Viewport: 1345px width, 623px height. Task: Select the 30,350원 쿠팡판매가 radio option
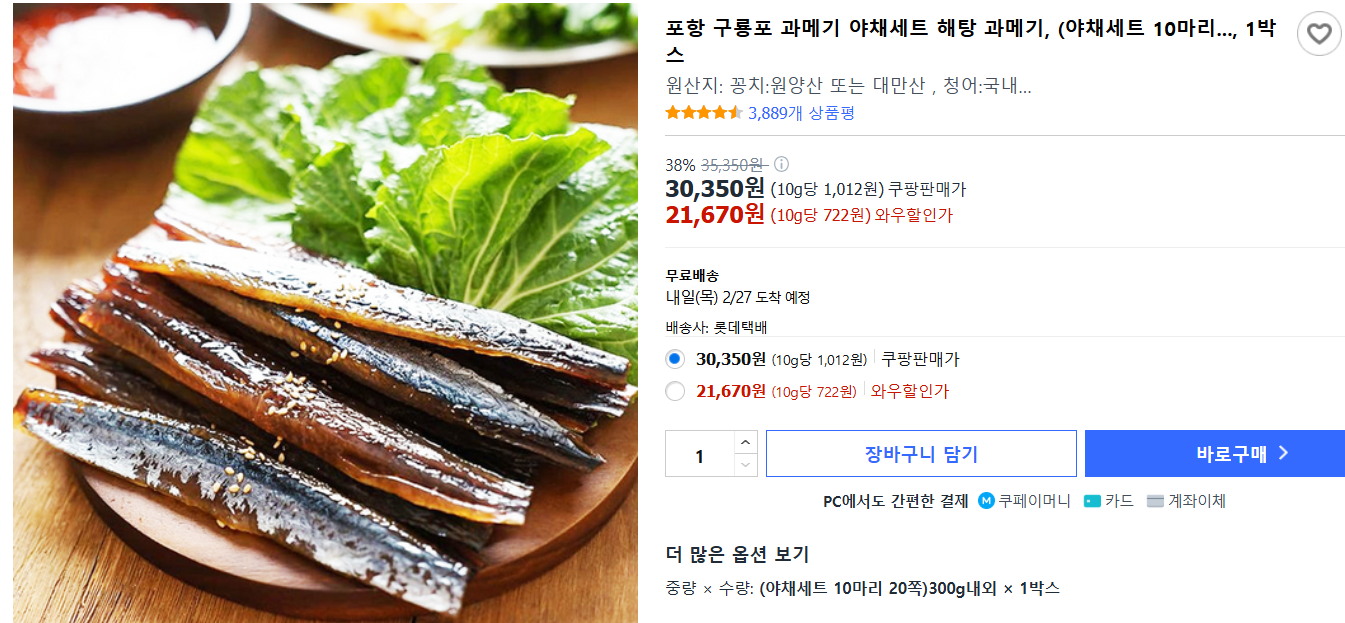(x=675, y=359)
